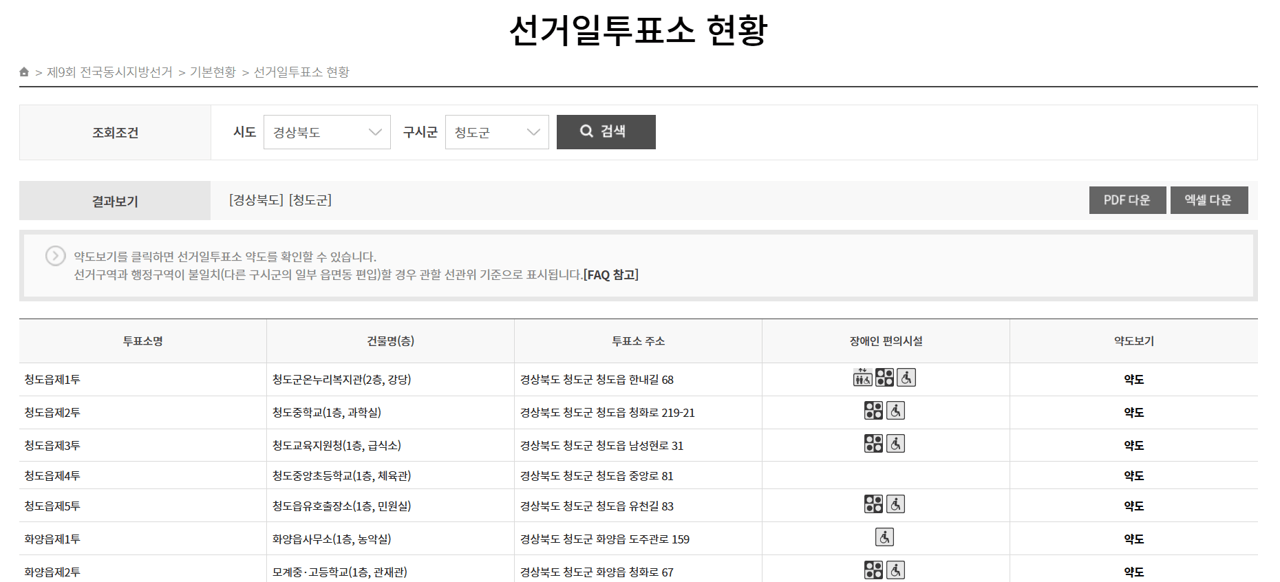Click the 검색 search button
Image resolution: width=1280 pixels, height=582 pixels.
[x=606, y=132]
